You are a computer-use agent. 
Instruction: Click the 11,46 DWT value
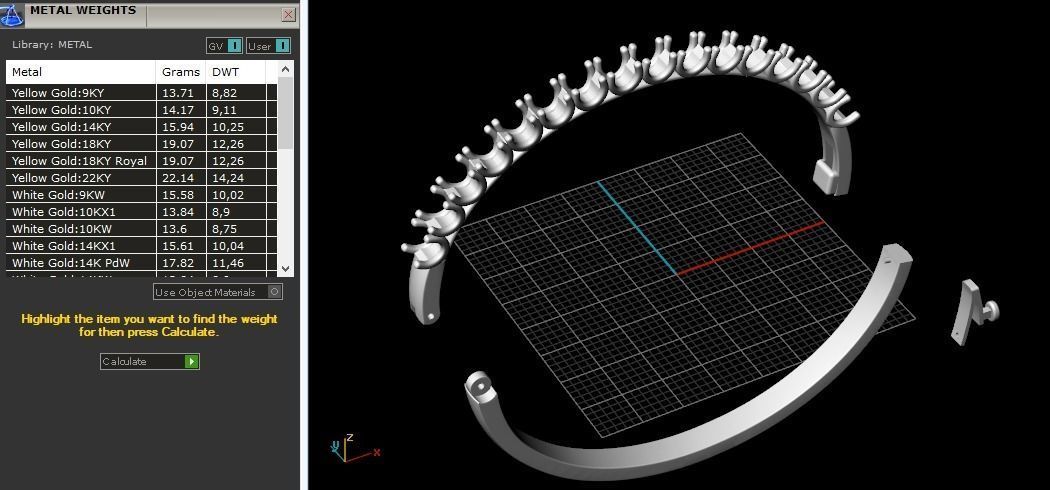pyautogui.click(x=228, y=263)
